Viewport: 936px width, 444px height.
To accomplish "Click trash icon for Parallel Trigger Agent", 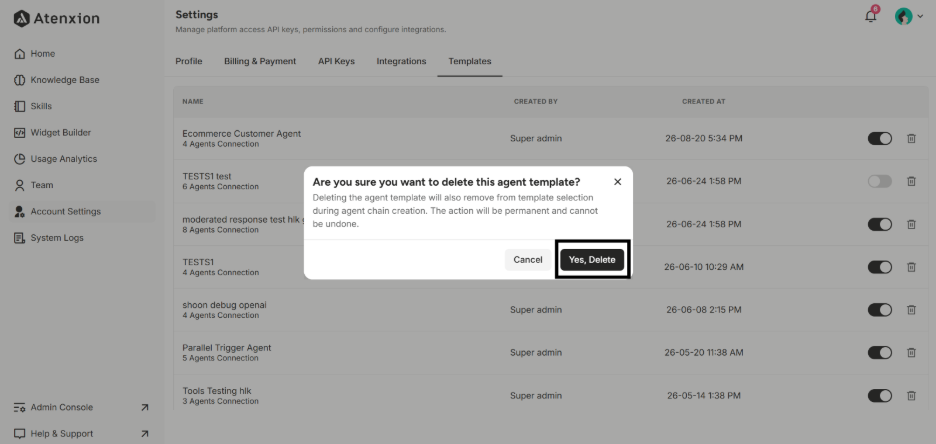I will [x=912, y=353].
